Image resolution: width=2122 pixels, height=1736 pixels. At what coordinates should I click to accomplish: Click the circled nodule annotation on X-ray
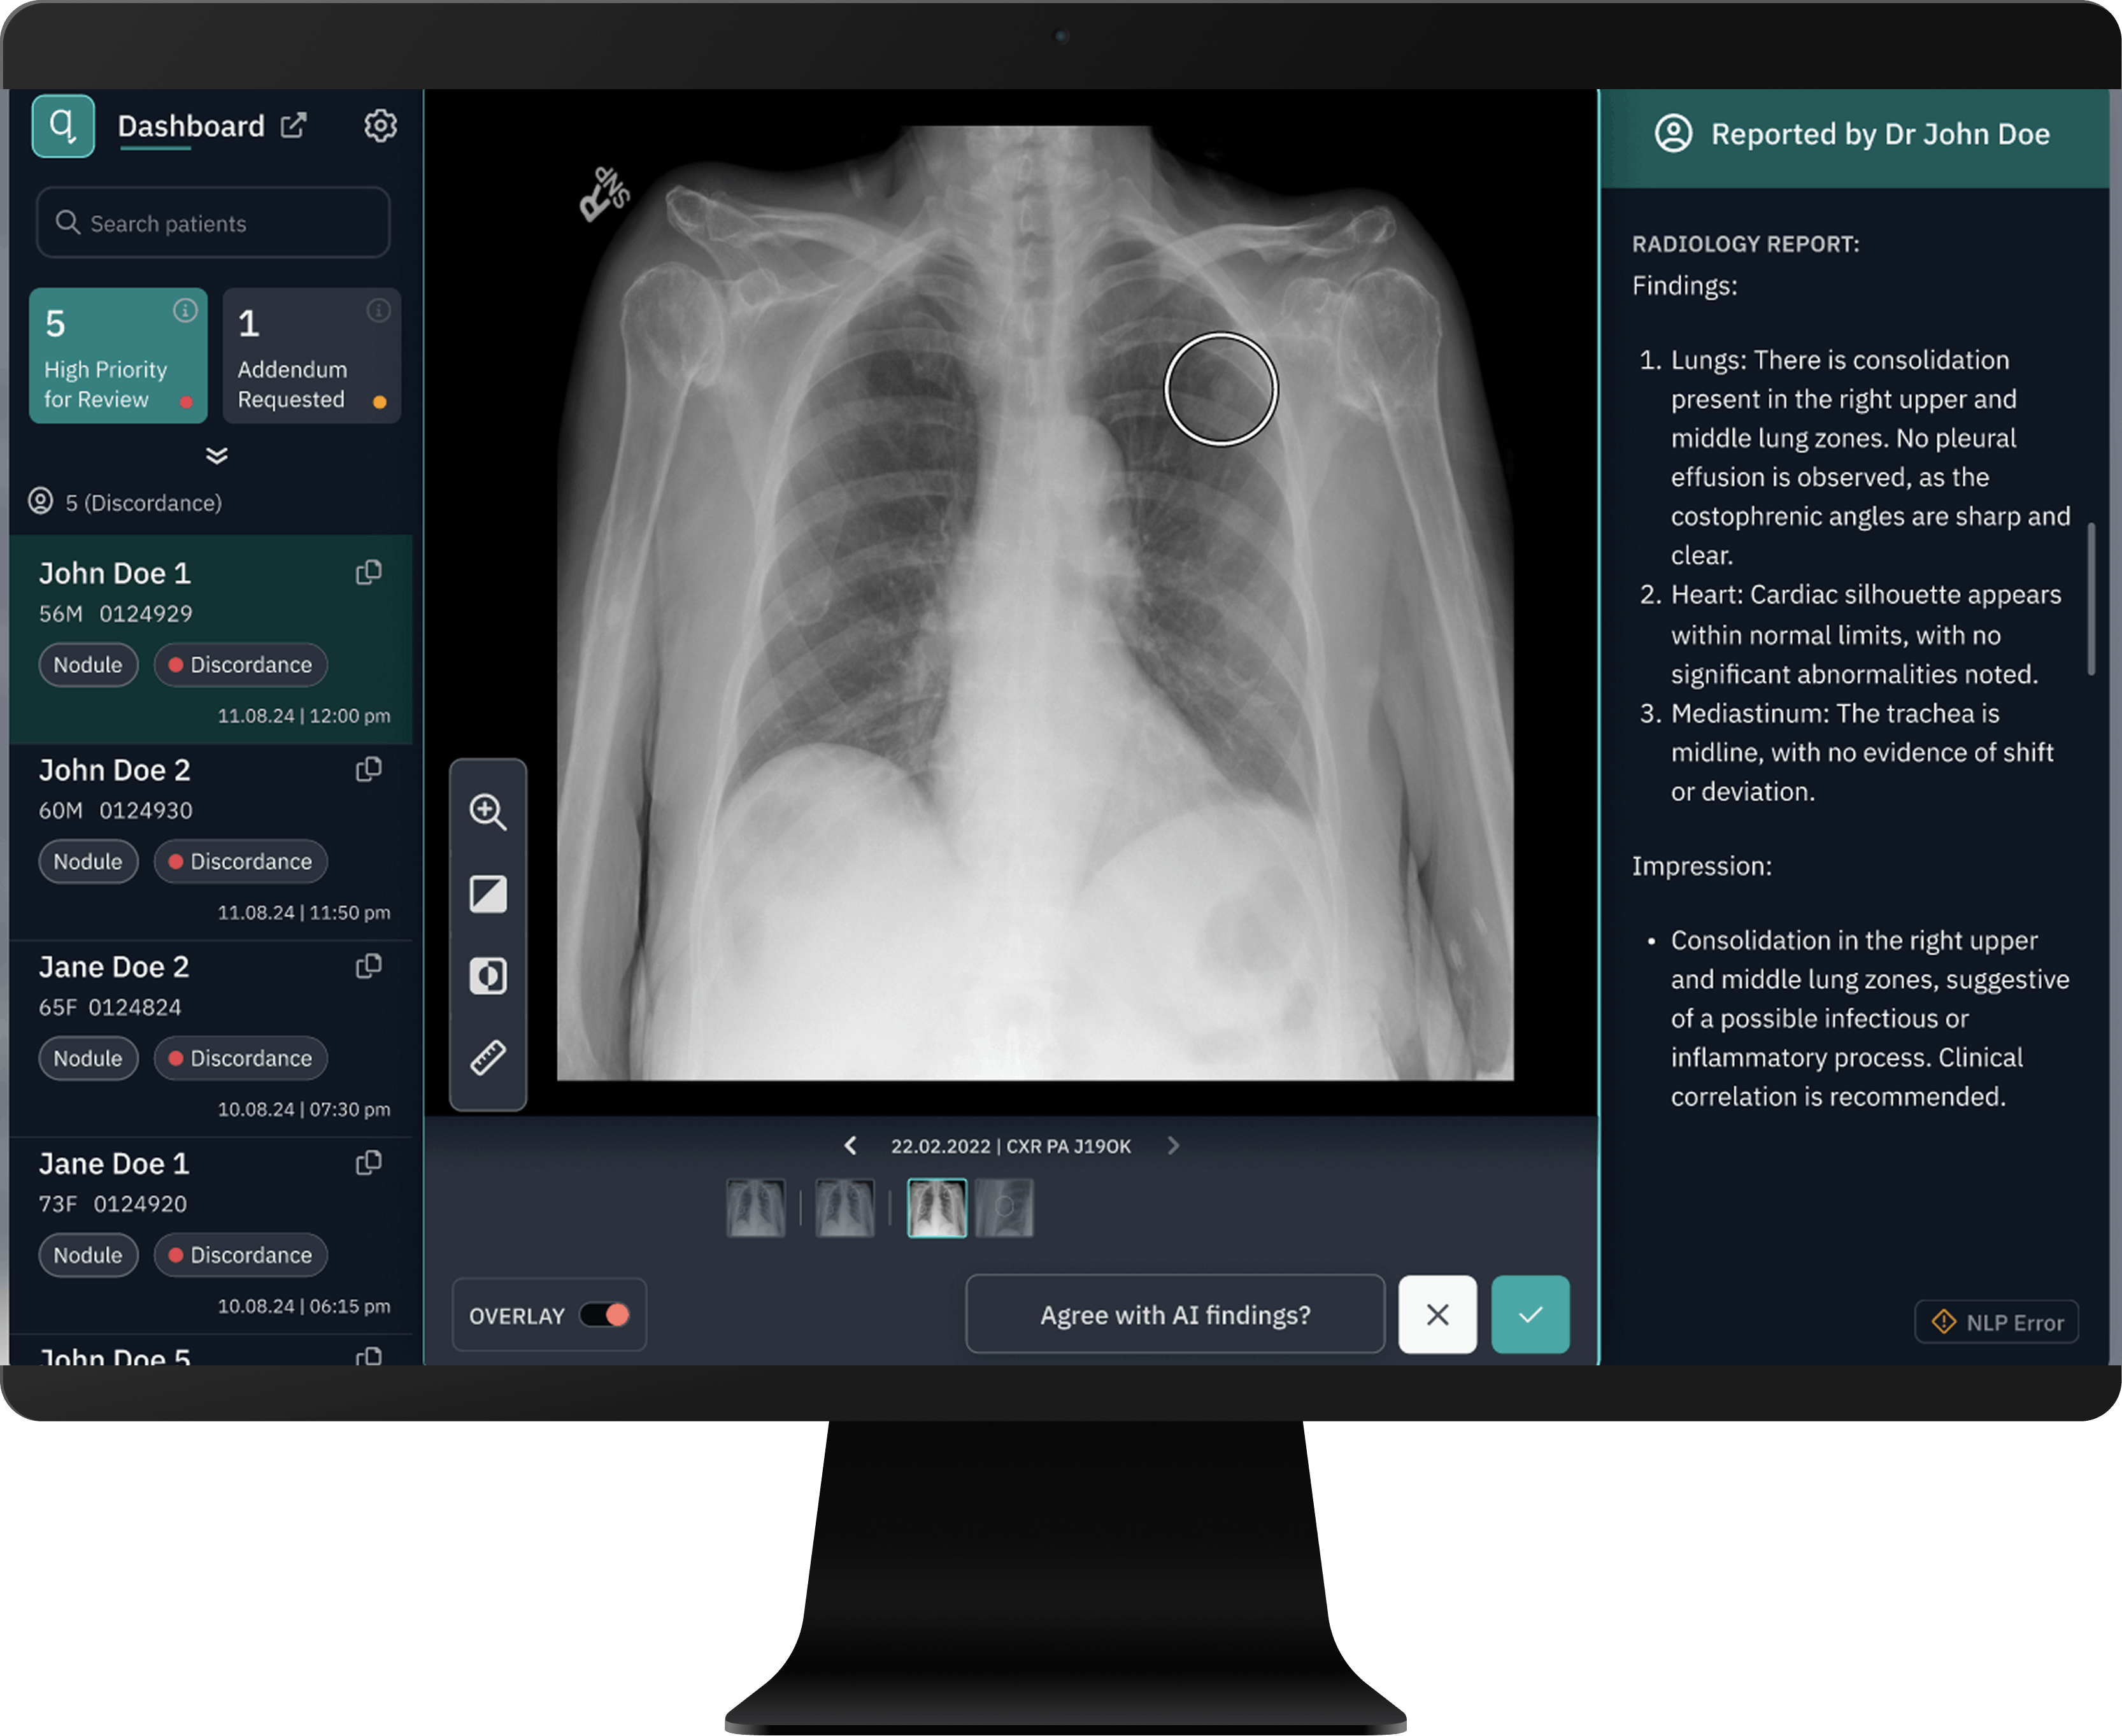(1220, 389)
